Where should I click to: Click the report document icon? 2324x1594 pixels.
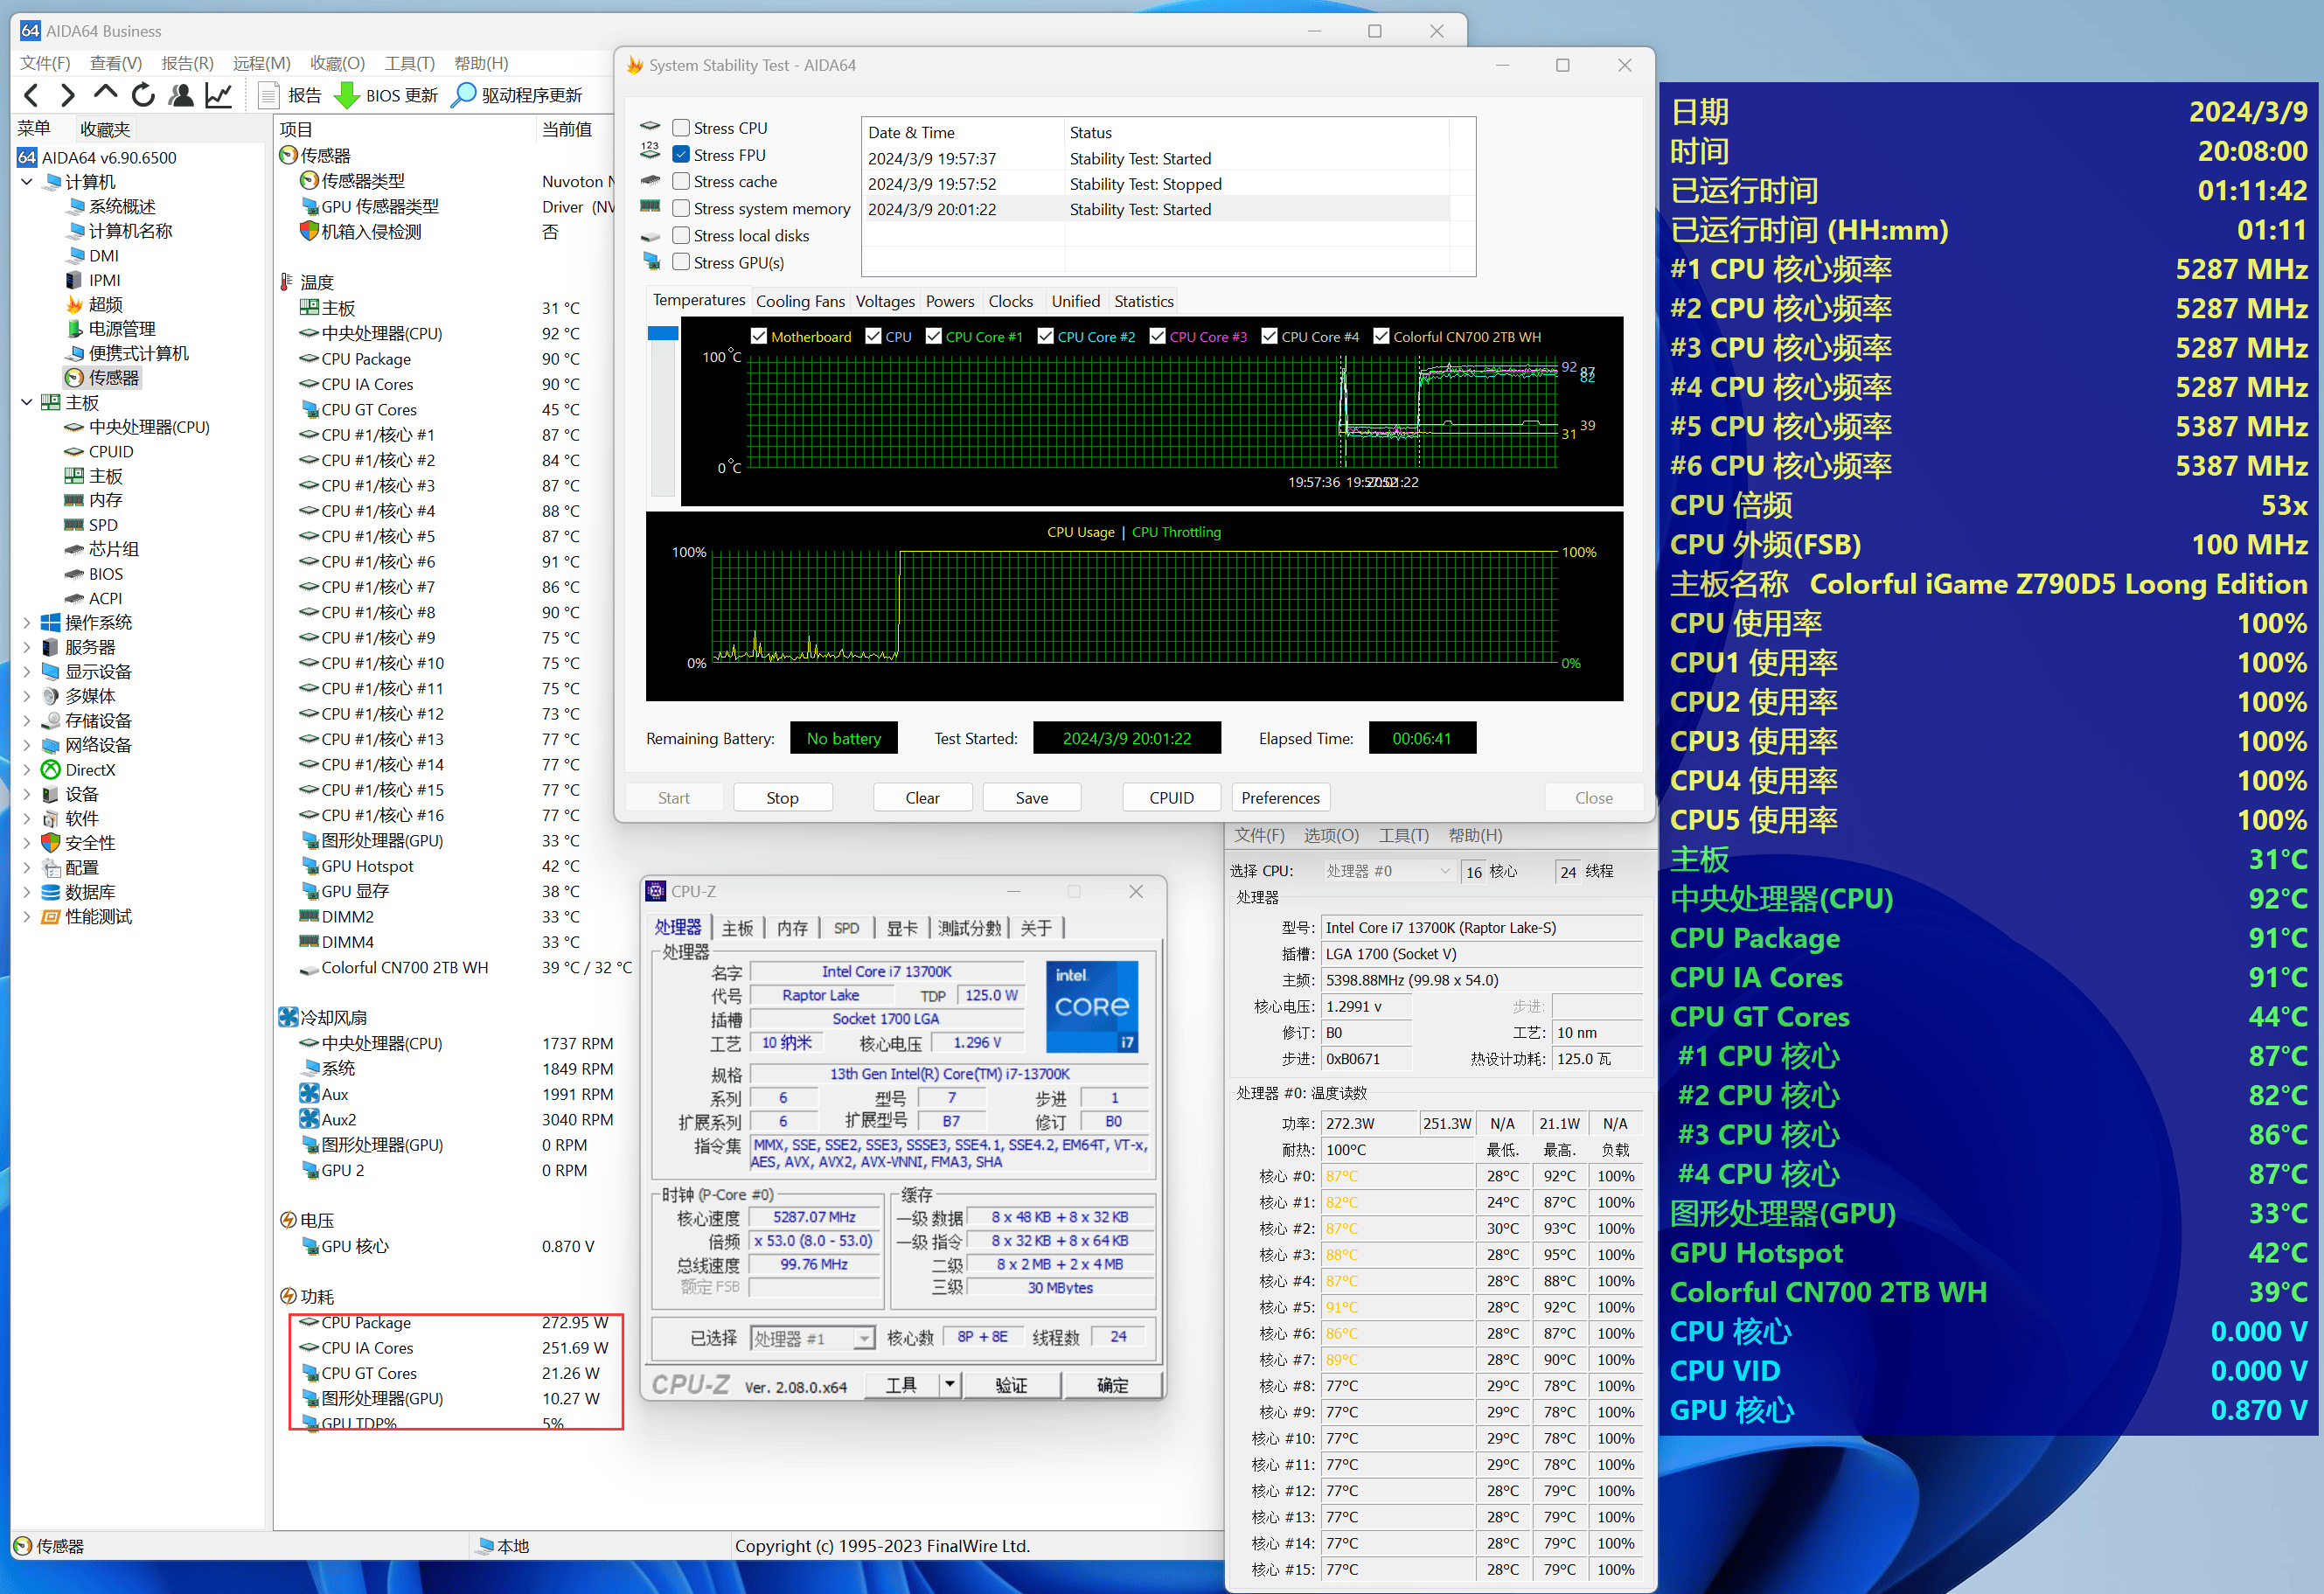(x=268, y=96)
